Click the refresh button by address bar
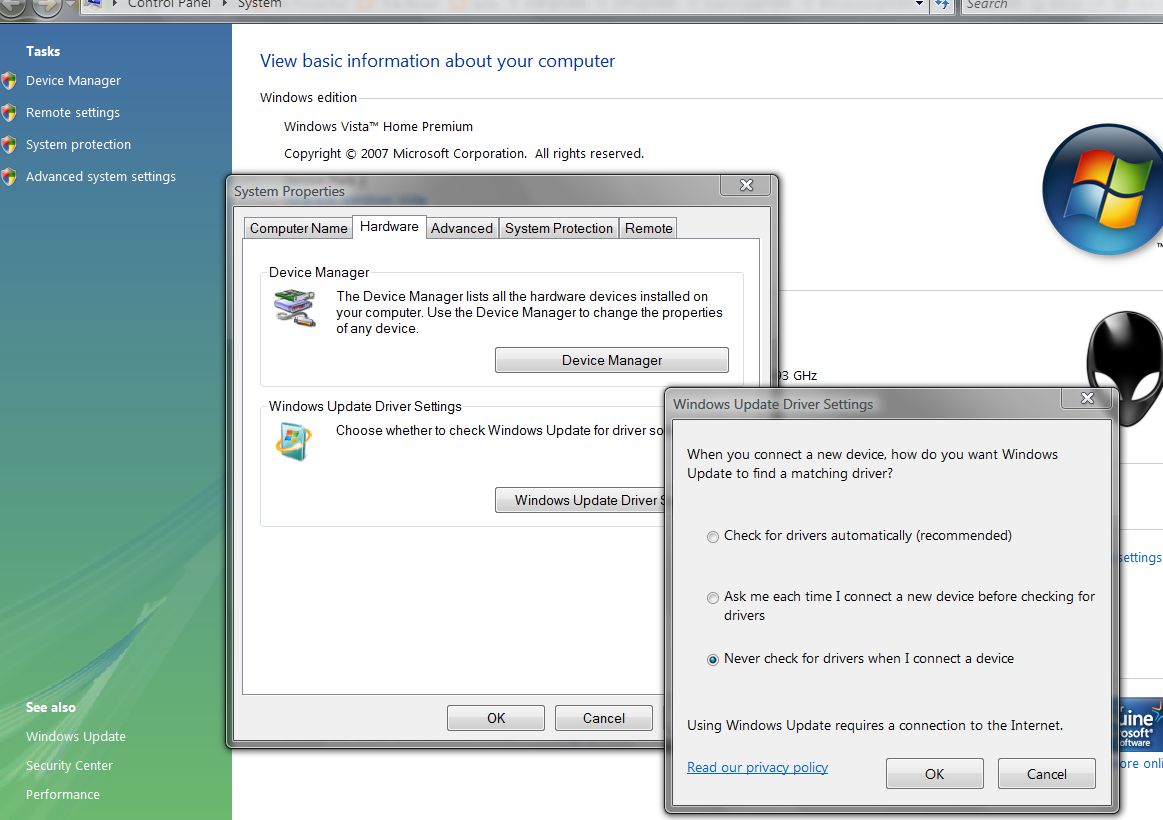The height and width of the screenshot is (820, 1163). click(x=941, y=5)
